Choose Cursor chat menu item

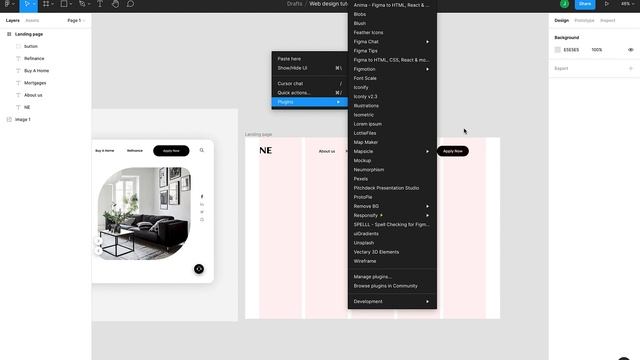(x=310, y=83)
